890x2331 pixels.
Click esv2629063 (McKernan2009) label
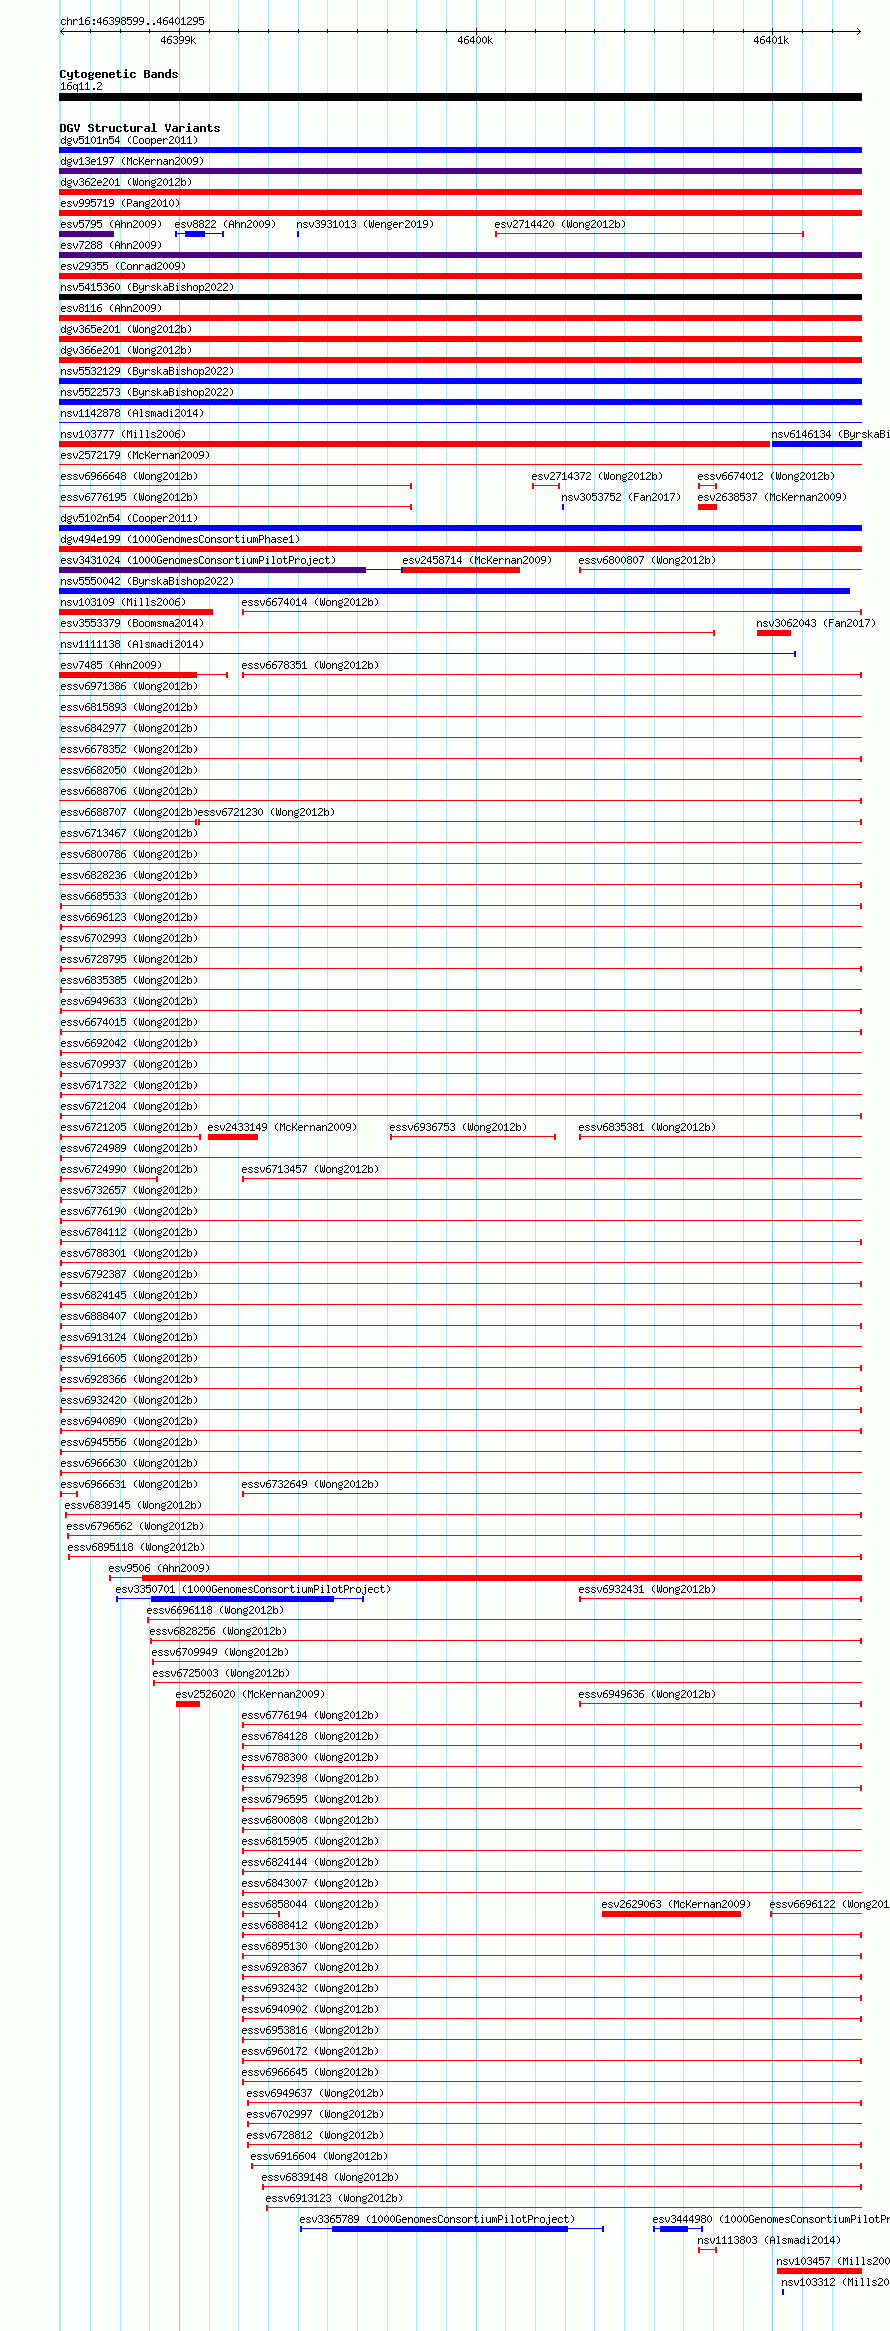[676, 1904]
